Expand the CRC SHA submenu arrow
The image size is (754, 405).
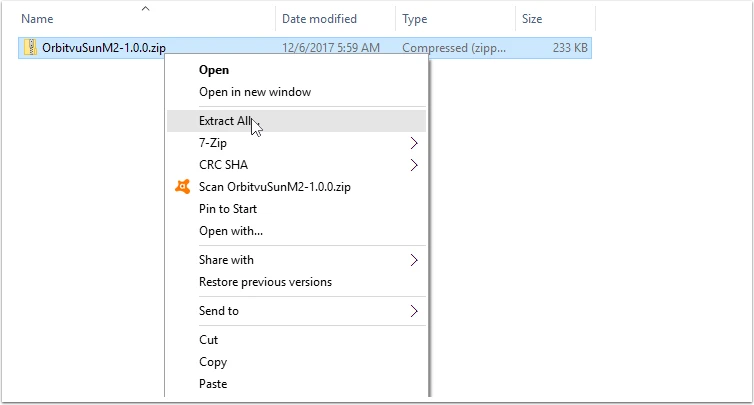(x=414, y=165)
